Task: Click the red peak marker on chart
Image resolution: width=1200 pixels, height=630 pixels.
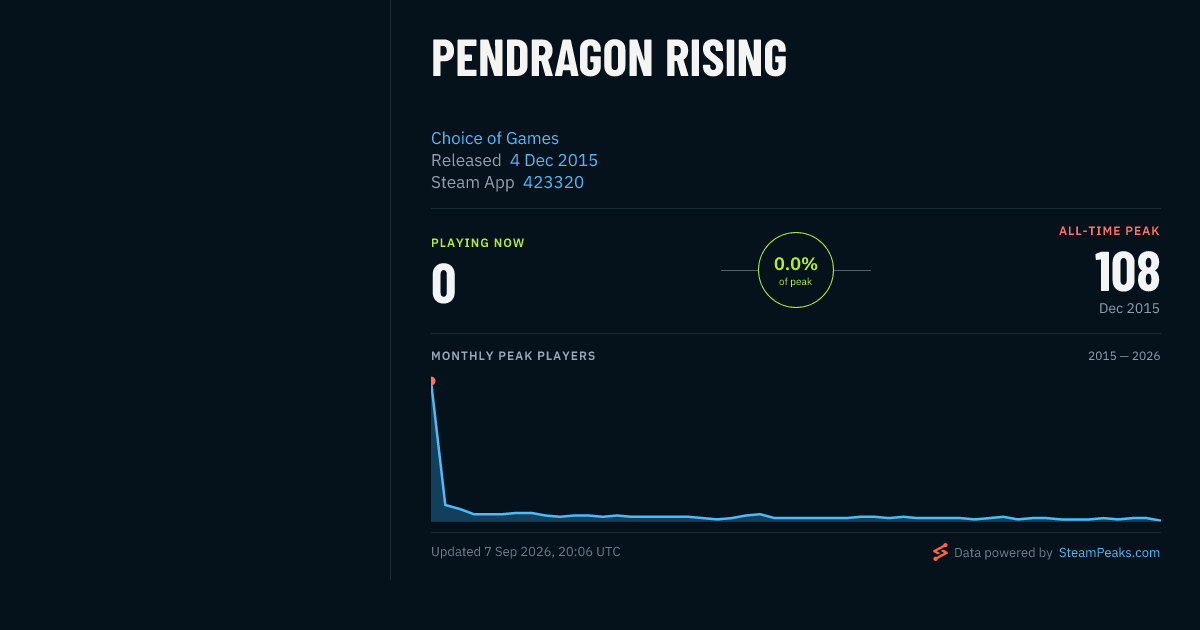Action: pos(432,381)
